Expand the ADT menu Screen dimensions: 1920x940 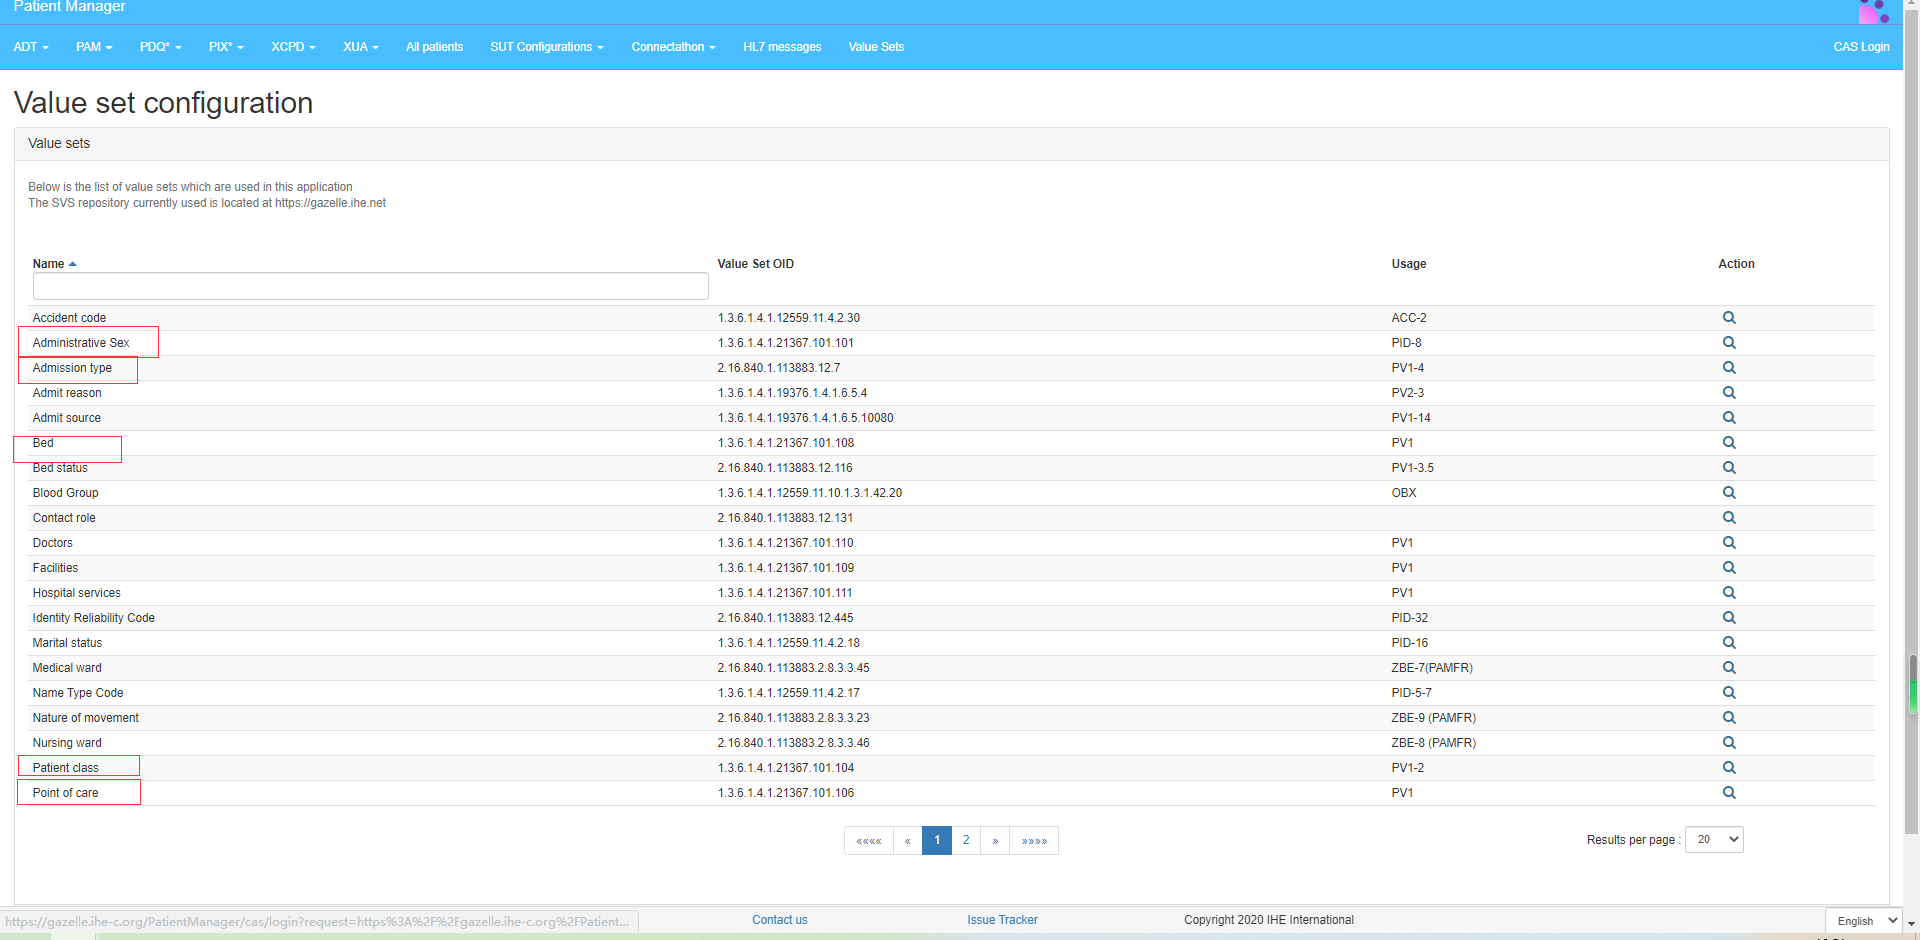point(31,47)
